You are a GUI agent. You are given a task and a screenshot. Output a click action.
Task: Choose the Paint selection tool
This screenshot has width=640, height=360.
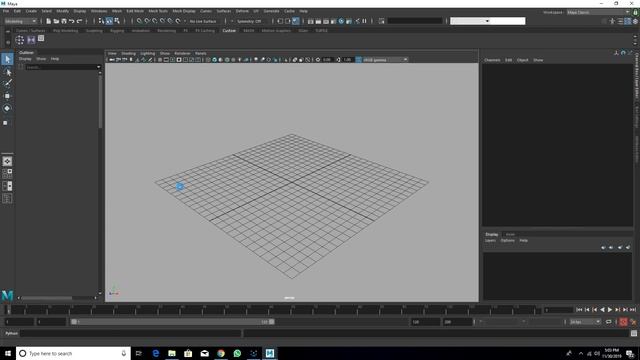tap(7, 84)
